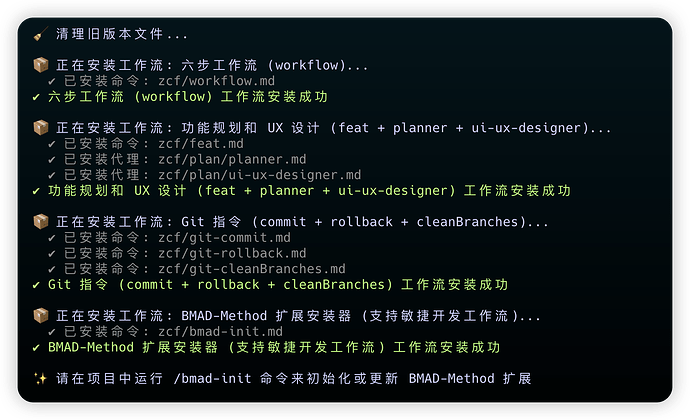Click the gray checkmark beside zcf/plan/planner.md
The image size is (690, 420).
pos(53,159)
